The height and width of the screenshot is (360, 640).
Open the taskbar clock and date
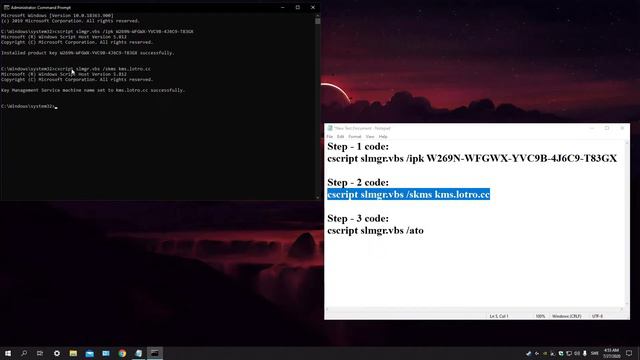611,353
